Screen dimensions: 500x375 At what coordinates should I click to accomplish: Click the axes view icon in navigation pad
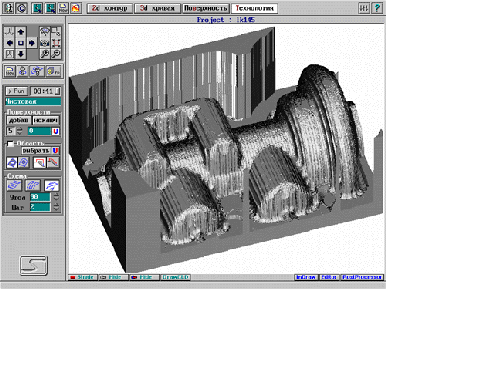pyautogui.click(x=9, y=32)
